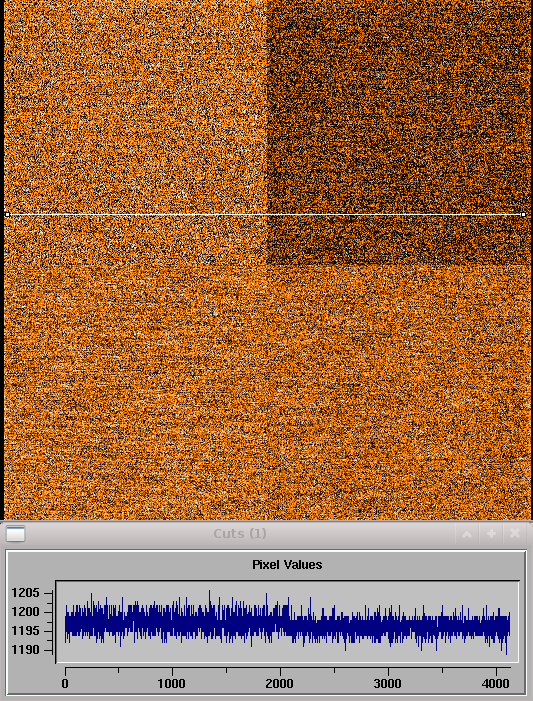This screenshot has height=701, width=533.
Task: Maximize the Cuts window with plus button
Action: click(491, 533)
